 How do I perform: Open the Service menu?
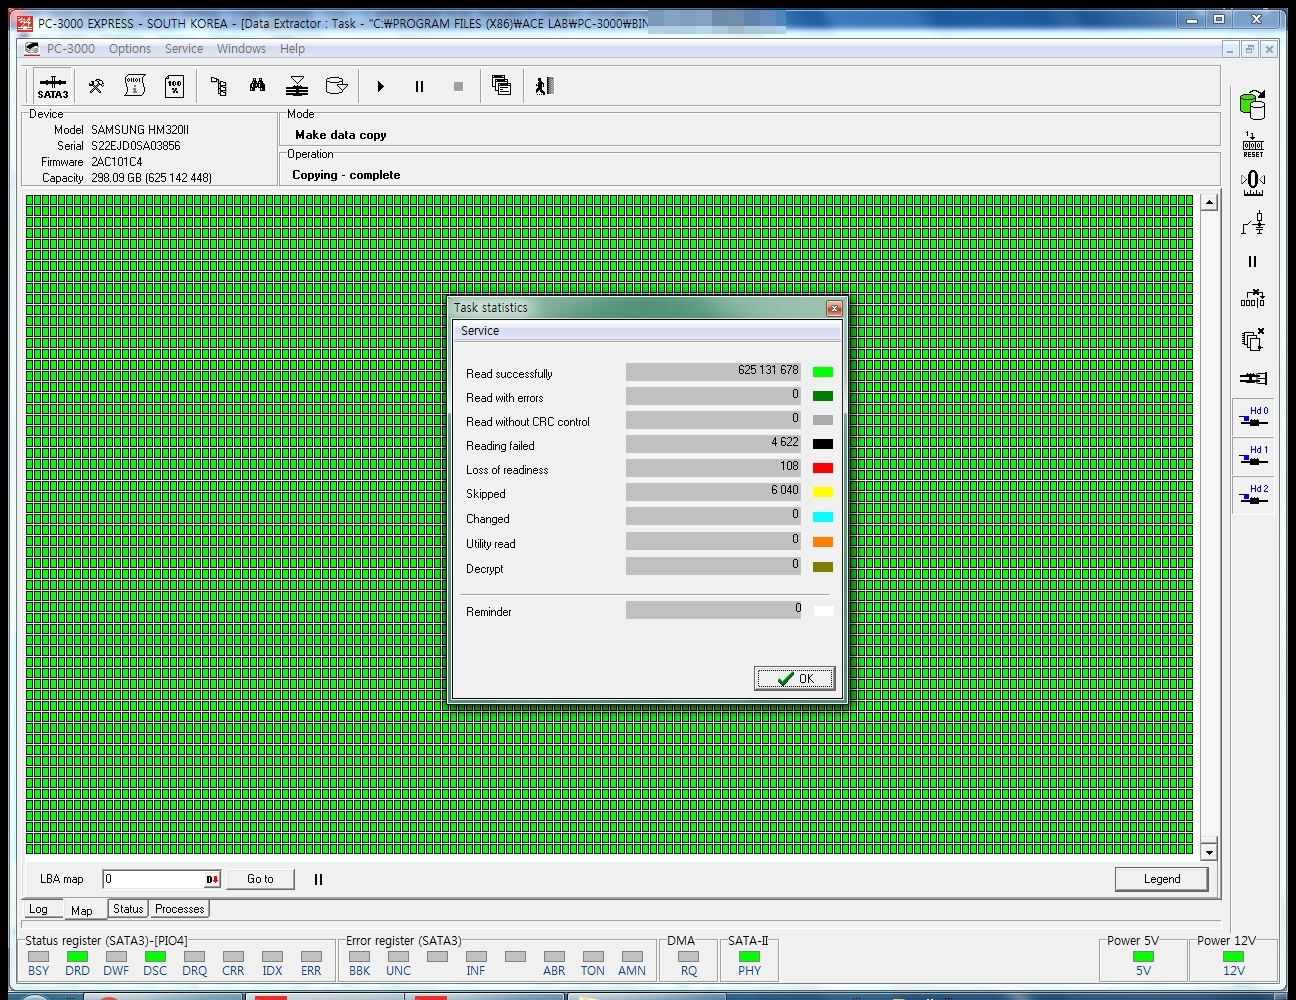coord(184,49)
